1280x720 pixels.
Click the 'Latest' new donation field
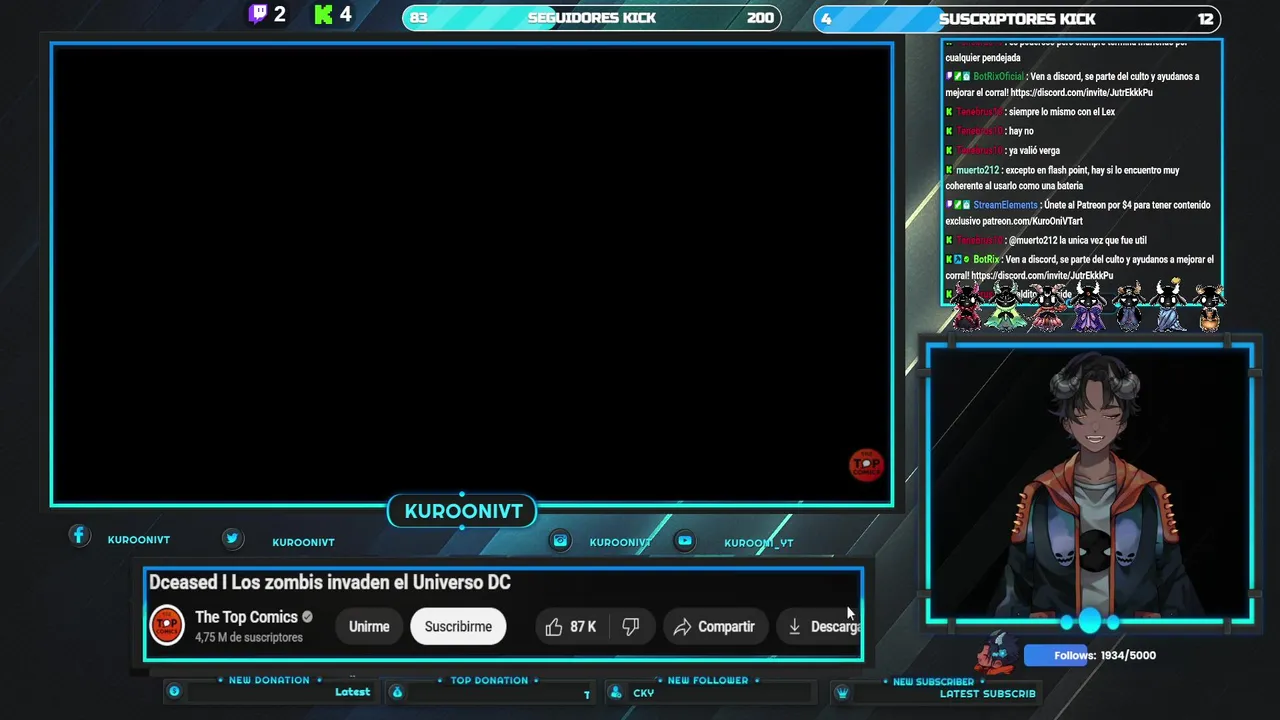tap(352, 691)
